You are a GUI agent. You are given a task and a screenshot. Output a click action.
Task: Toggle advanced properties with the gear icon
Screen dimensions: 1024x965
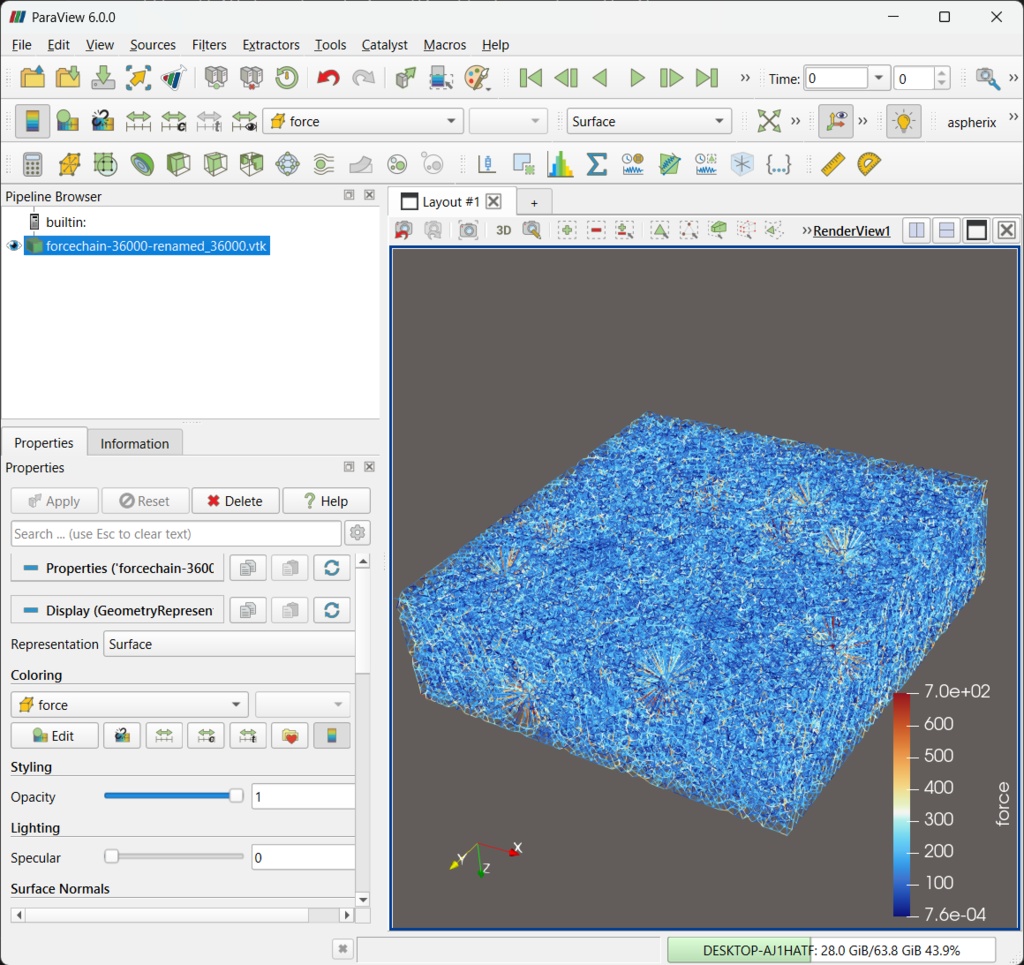click(x=357, y=532)
